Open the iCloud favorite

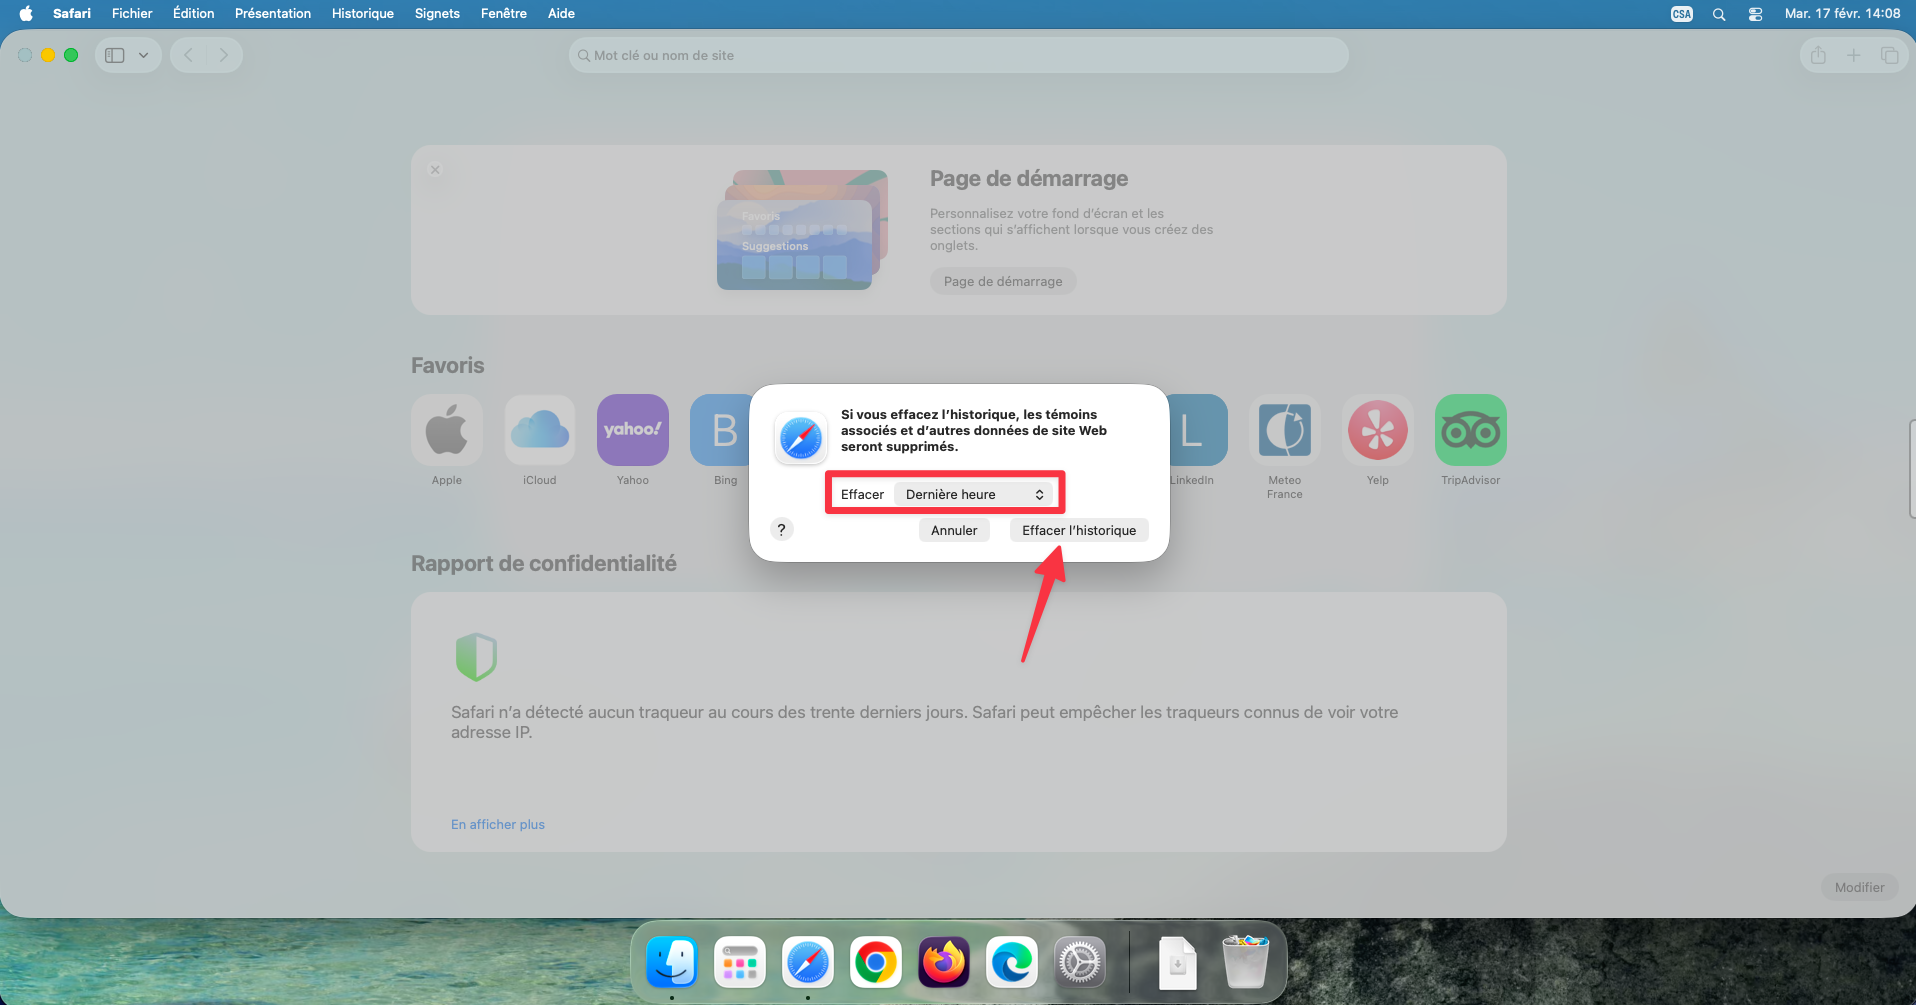(x=540, y=430)
